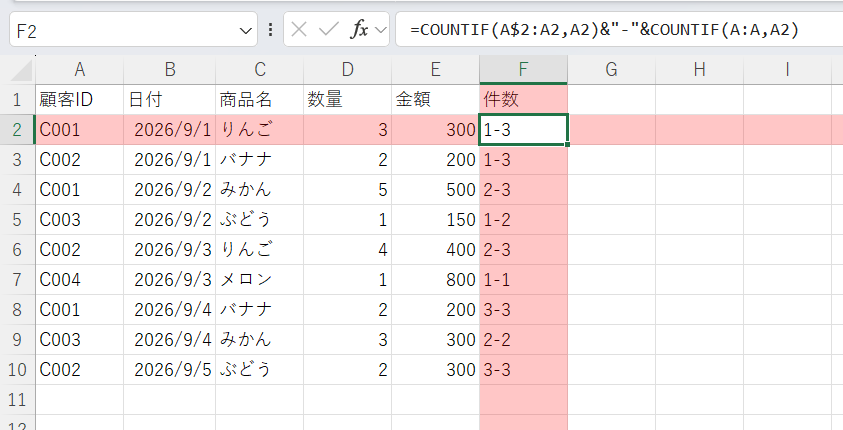The height and width of the screenshot is (430, 843).
Task: Select row 4 みかん product cell
Action: [x=260, y=189]
